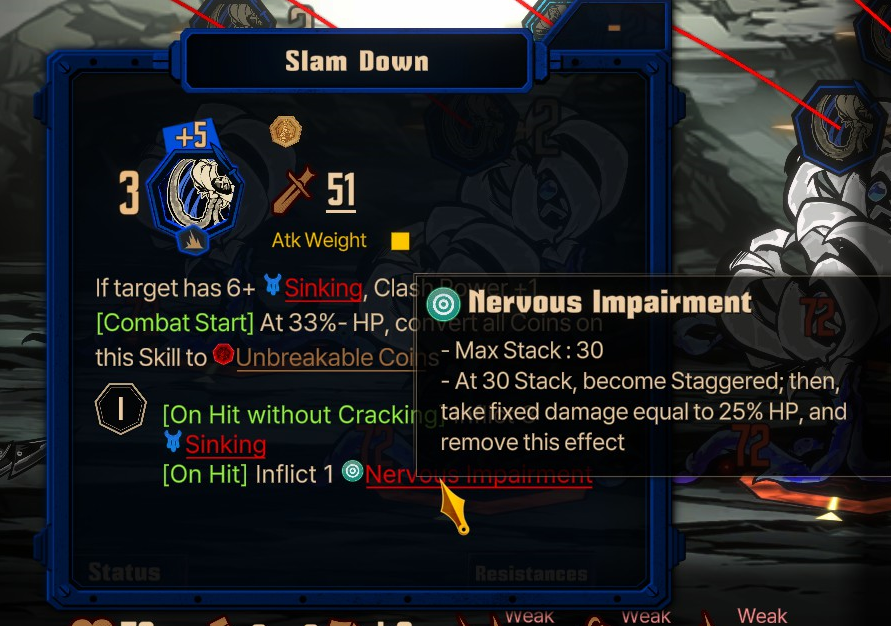Click the bronze coin icon above attack value

[x=285, y=132]
